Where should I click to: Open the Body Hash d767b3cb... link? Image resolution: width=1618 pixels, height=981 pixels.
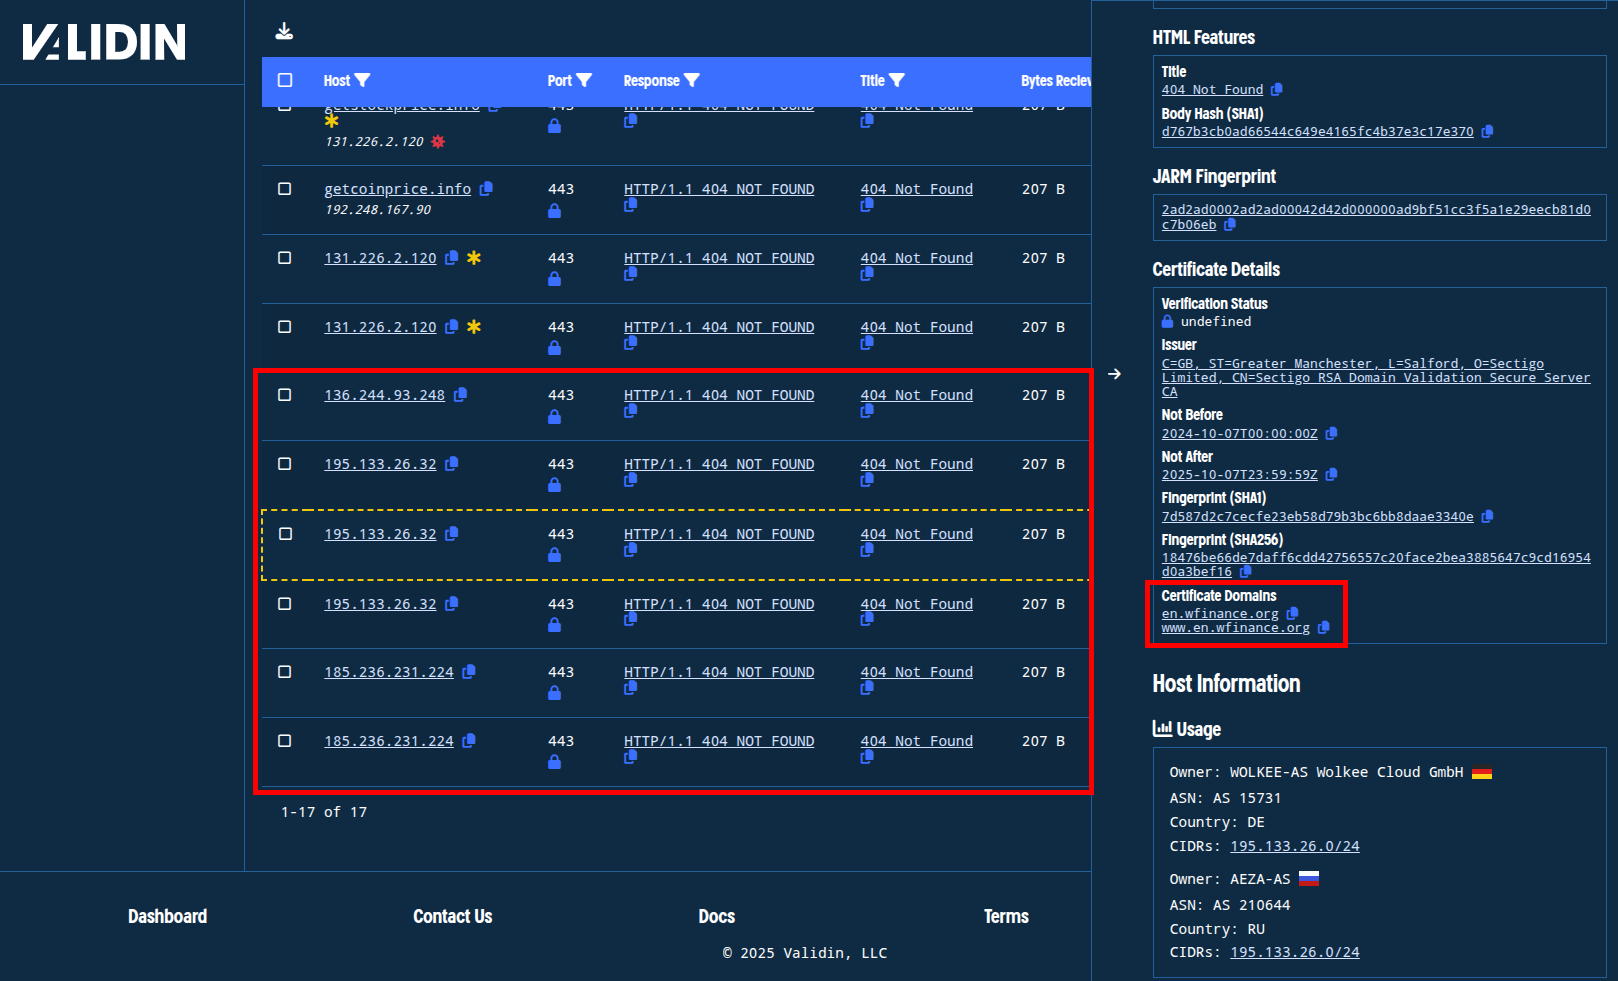click(x=1317, y=131)
